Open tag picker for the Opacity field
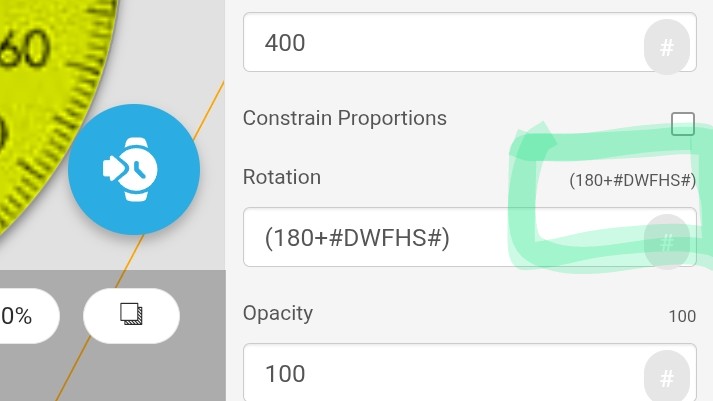Viewport: 713px width, 401px height. (x=668, y=378)
